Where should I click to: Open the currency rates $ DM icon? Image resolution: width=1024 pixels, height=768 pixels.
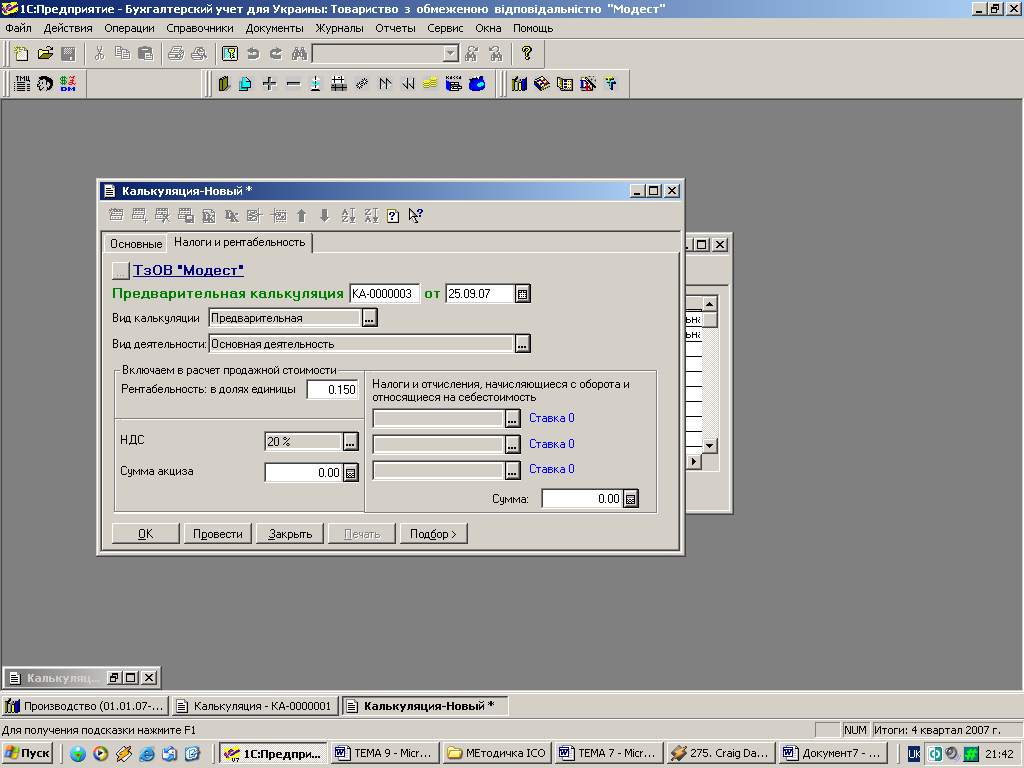tap(68, 84)
